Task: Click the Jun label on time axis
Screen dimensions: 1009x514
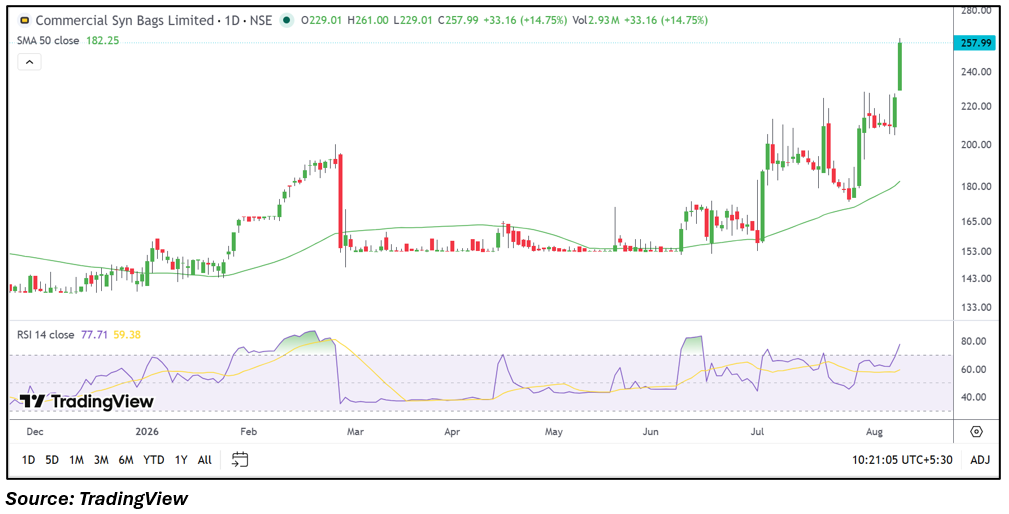Action: [651, 432]
